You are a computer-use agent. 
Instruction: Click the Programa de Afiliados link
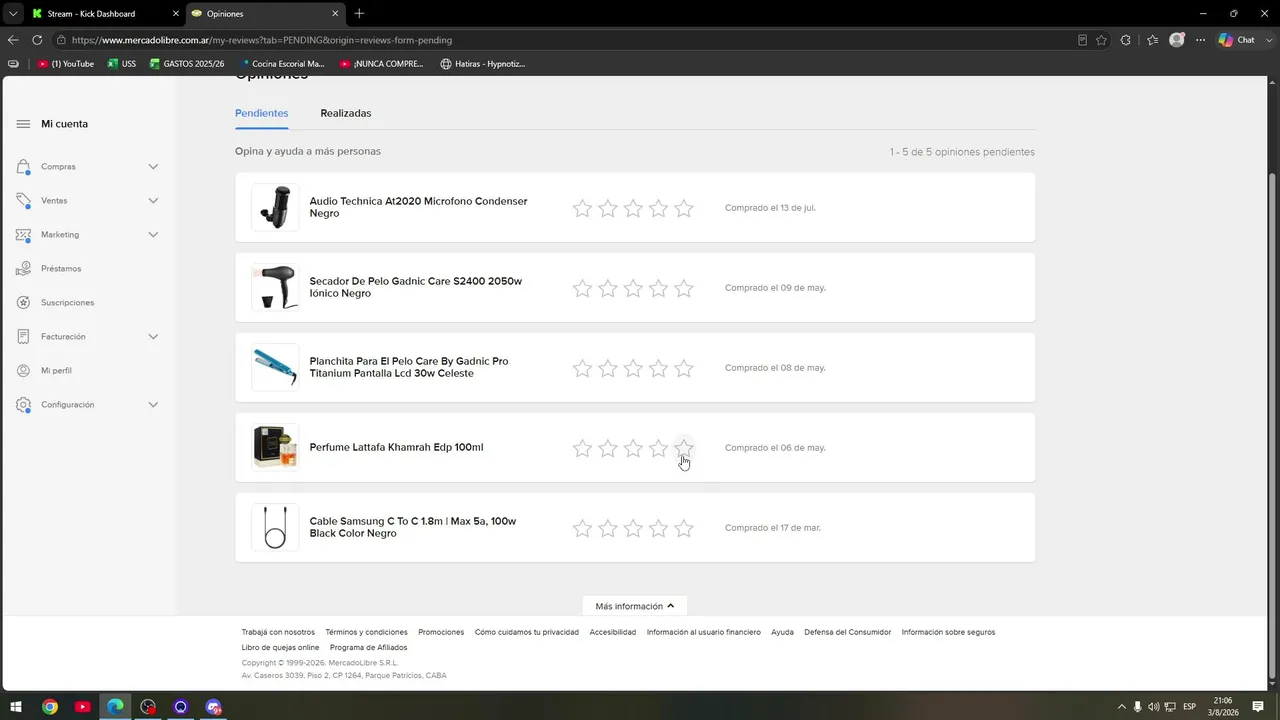pyautogui.click(x=368, y=647)
